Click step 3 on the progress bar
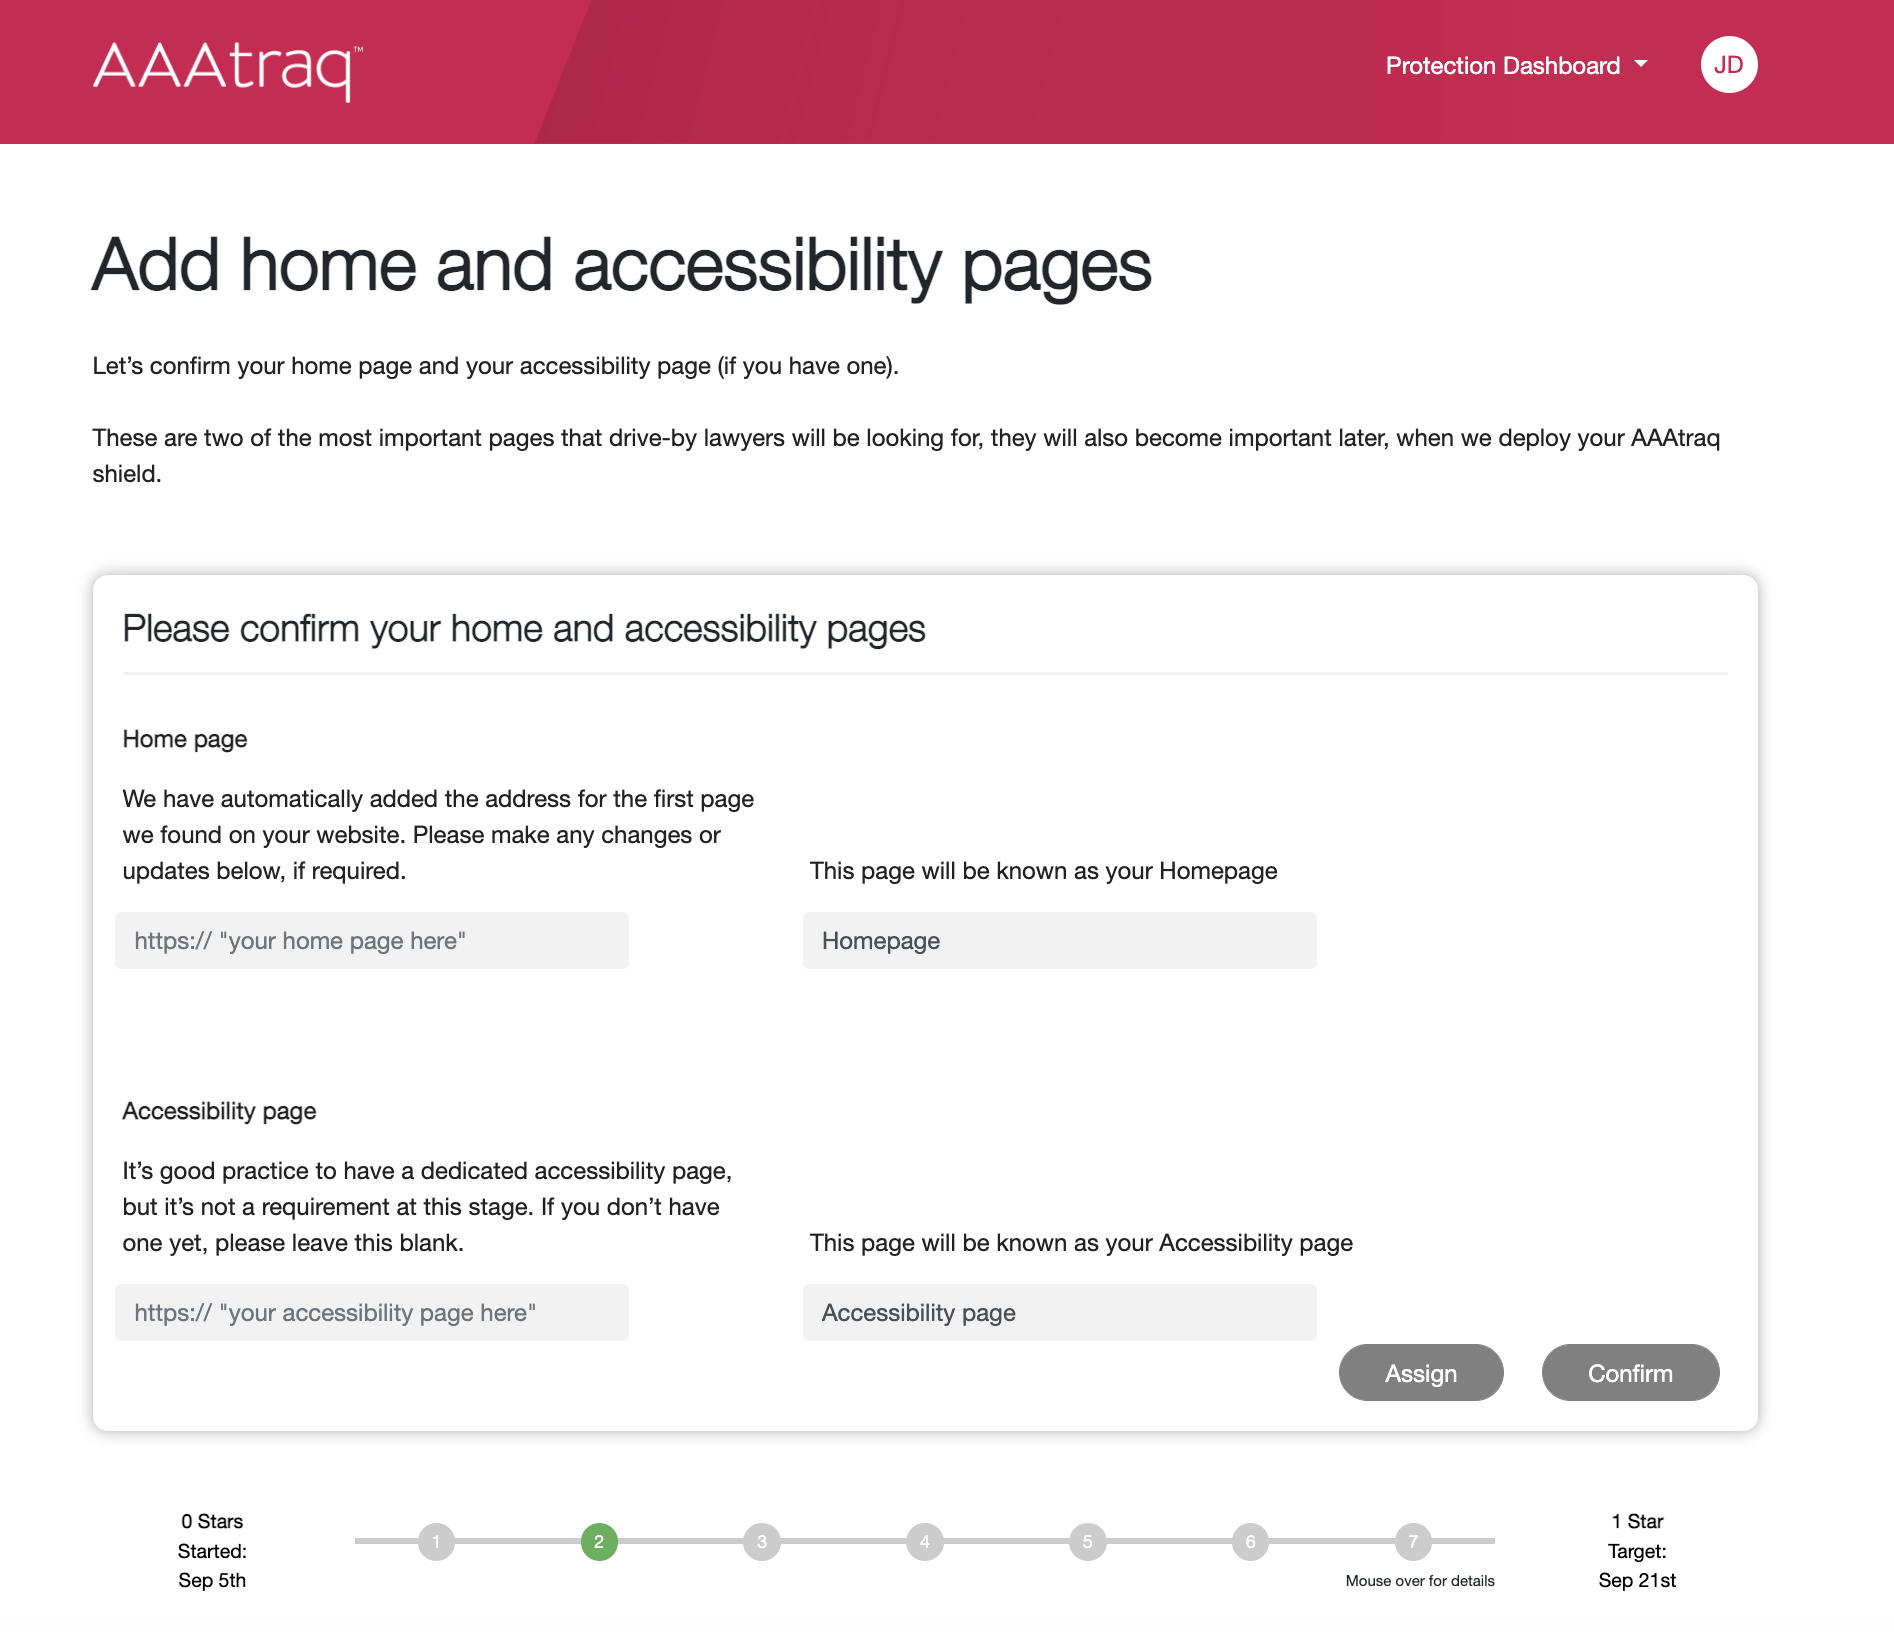 click(x=762, y=1542)
